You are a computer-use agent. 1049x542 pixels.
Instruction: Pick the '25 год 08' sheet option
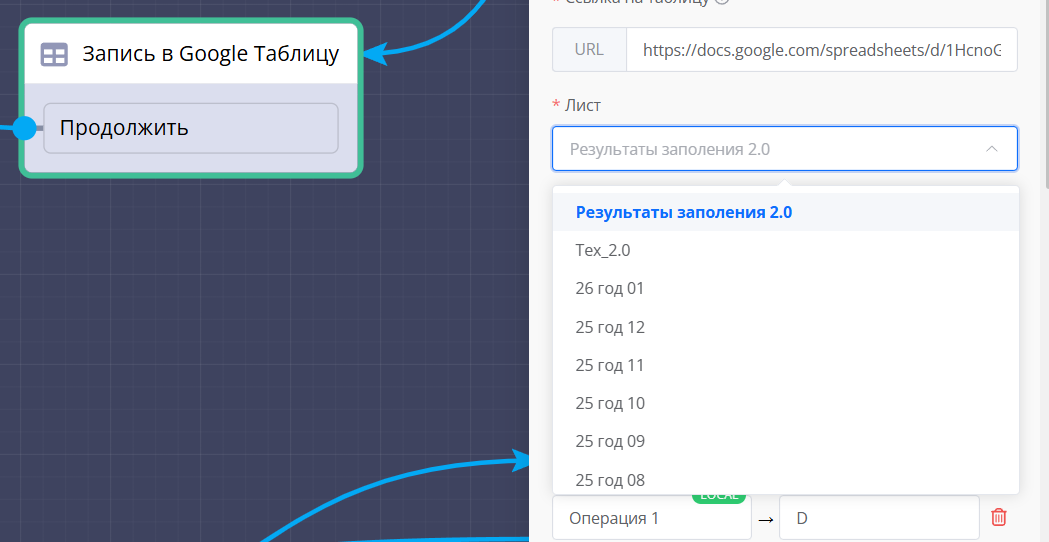click(610, 479)
